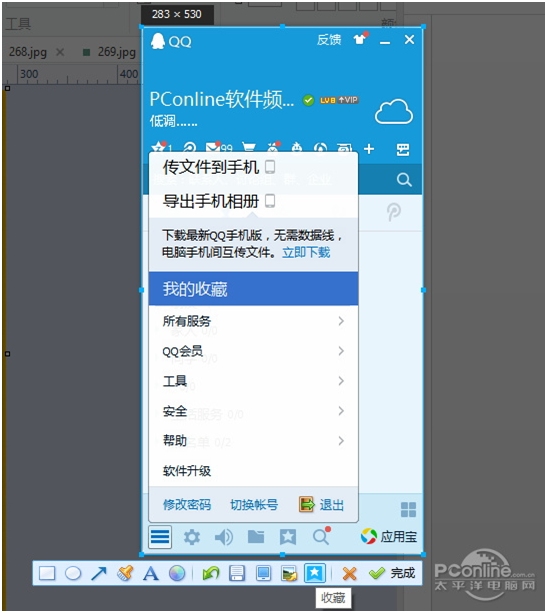Click 立即下载 link
This screenshot has width=547, height=613.
coord(306,253)
